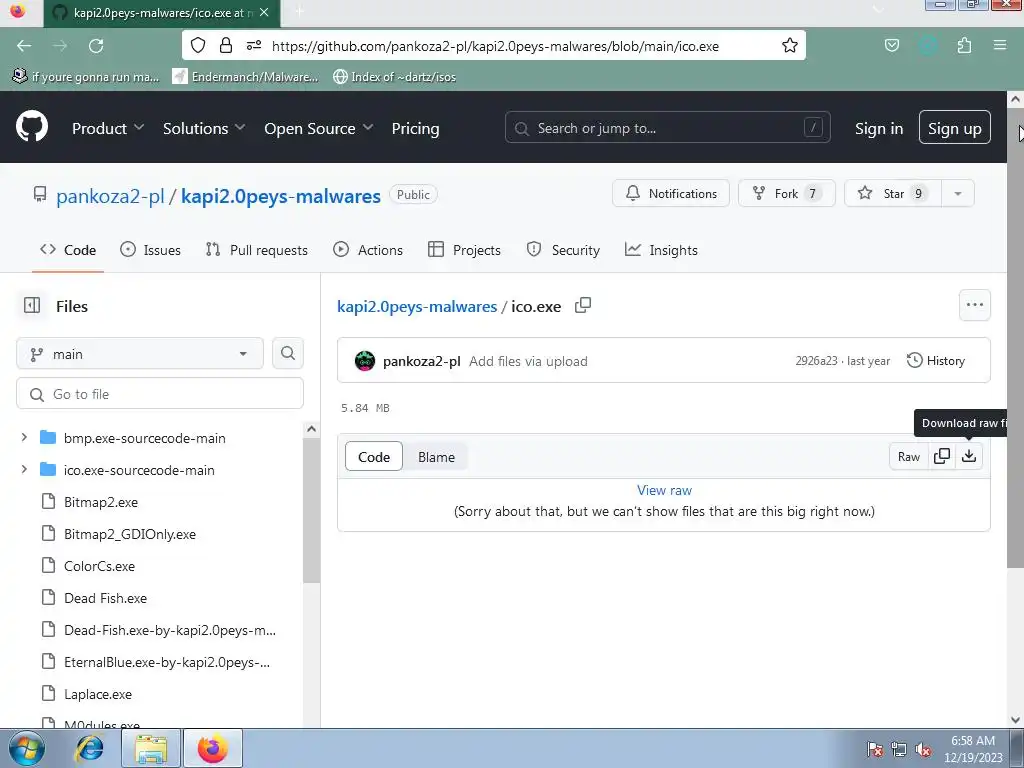This screenshot has width=1024, height=768.
Task: Select the Blame view
Action: pyautogui.click(x=436, y=457)
